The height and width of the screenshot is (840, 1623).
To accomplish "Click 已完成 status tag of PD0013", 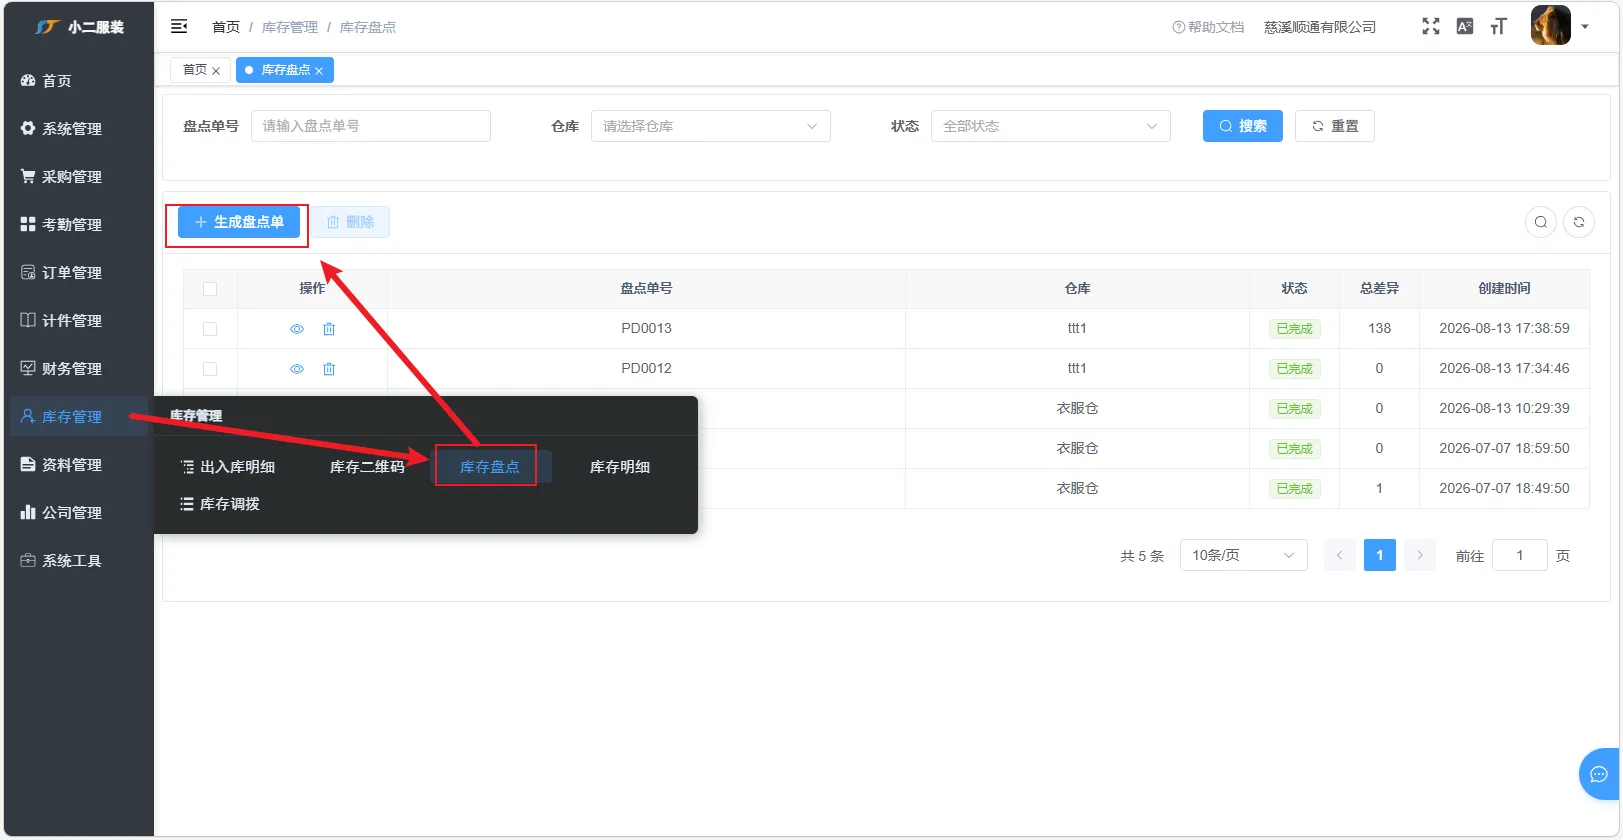I will (x=1294, y=329).
